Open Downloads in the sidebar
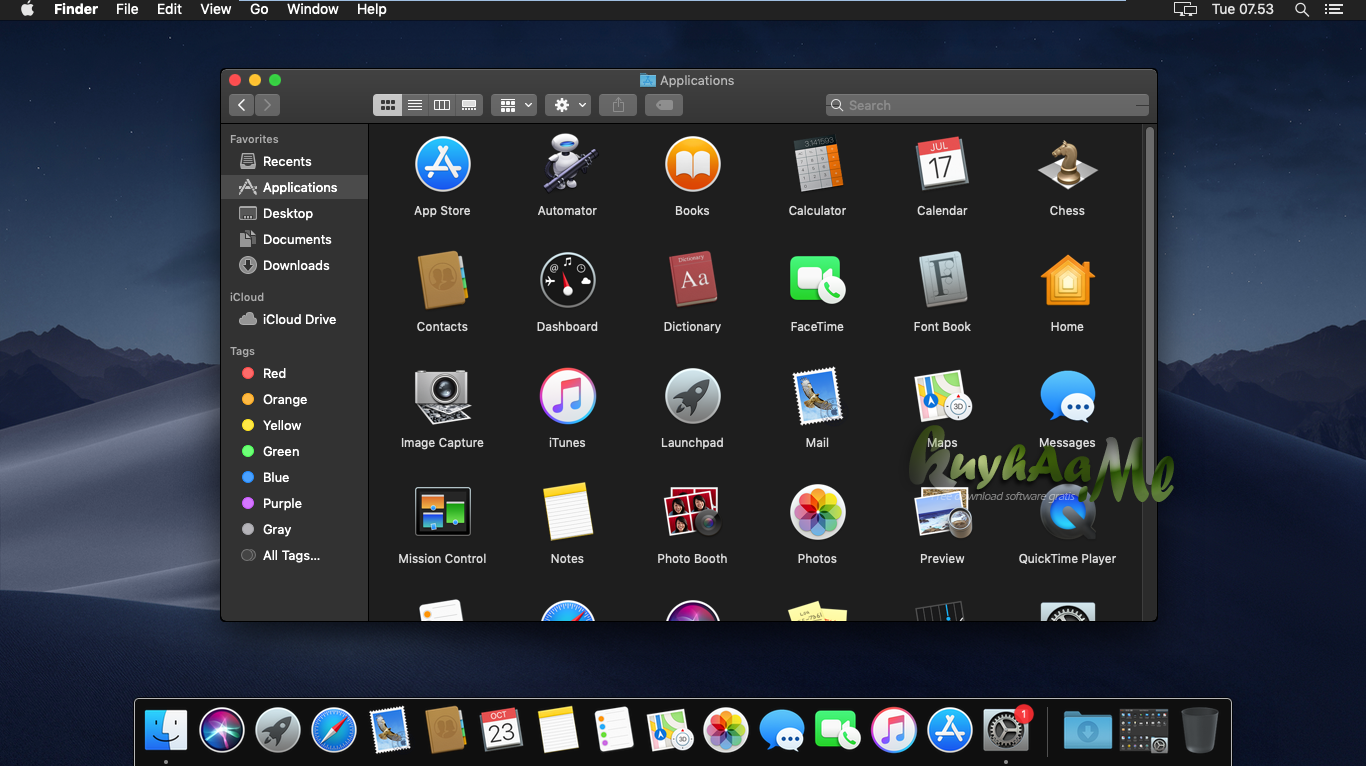Viewport: 1366px width, 766px height. [294, 265]
